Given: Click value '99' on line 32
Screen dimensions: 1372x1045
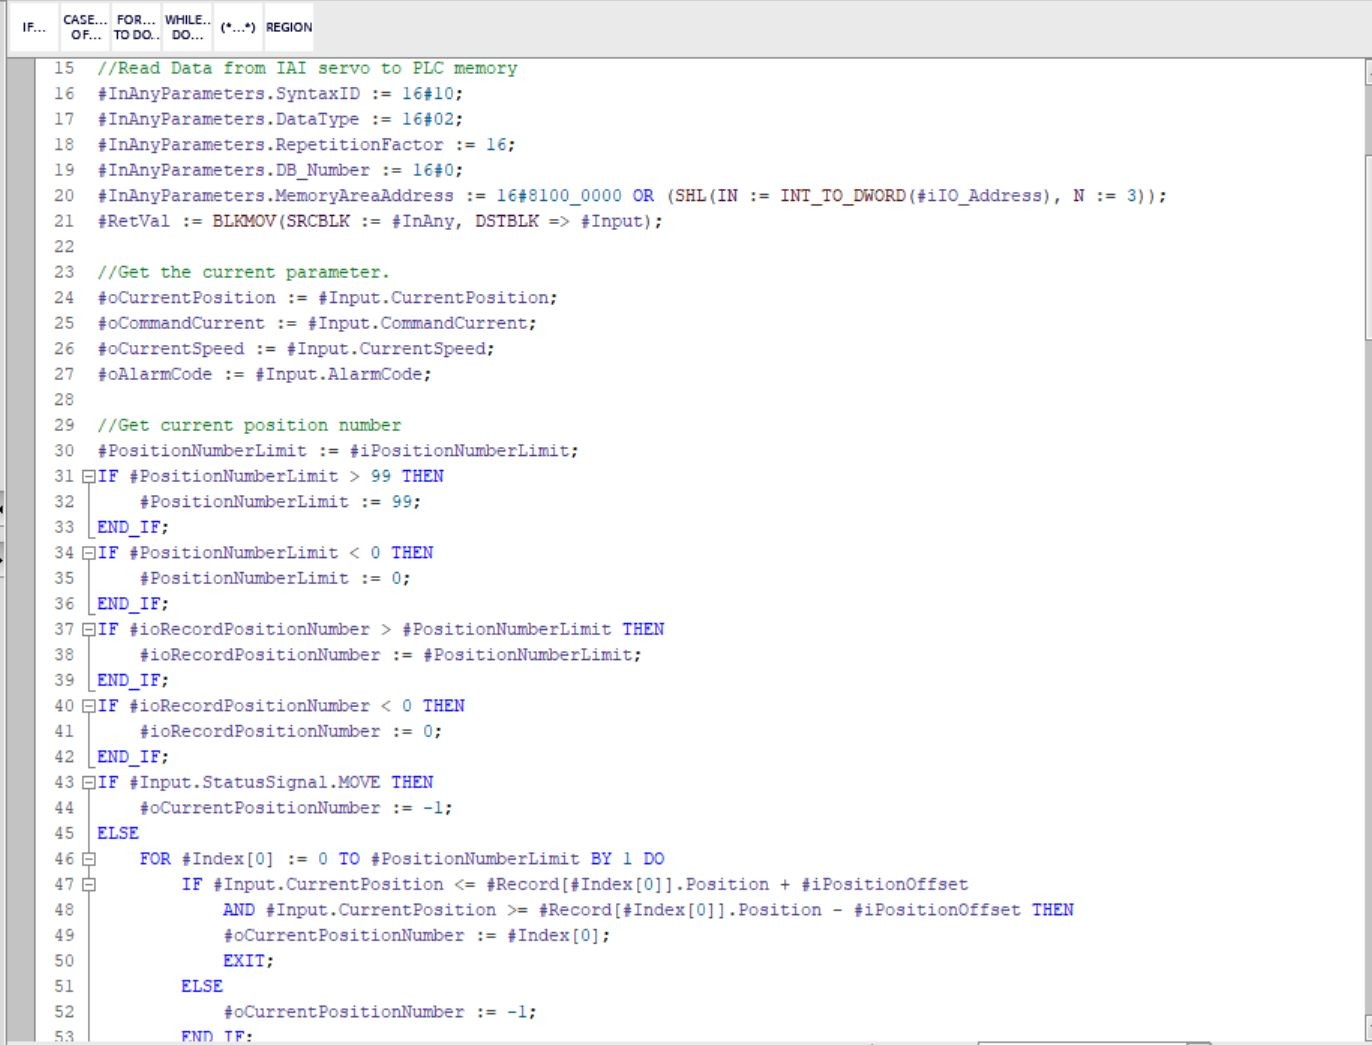Looking at the screenshot, I should (x=401, y=502).
